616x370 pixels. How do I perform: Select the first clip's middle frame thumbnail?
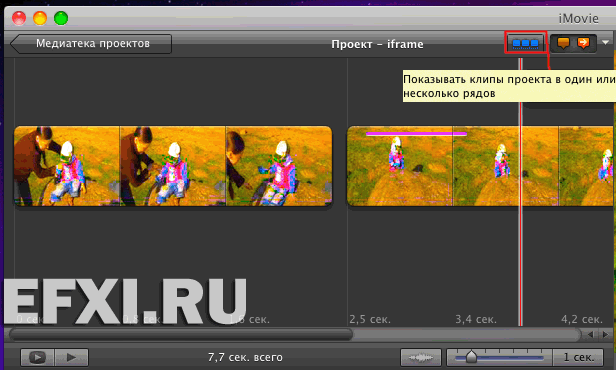(x=172, y=166)
